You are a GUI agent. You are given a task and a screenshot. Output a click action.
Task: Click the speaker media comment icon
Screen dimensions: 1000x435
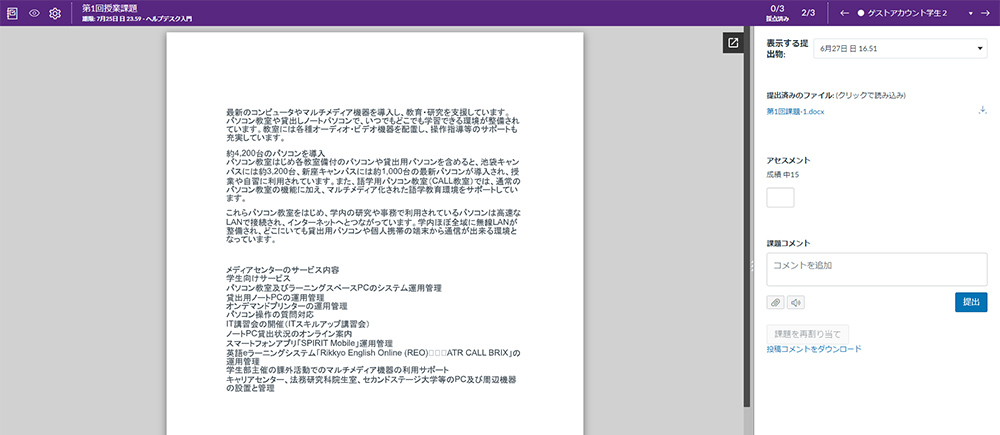(x=795, y=302)
